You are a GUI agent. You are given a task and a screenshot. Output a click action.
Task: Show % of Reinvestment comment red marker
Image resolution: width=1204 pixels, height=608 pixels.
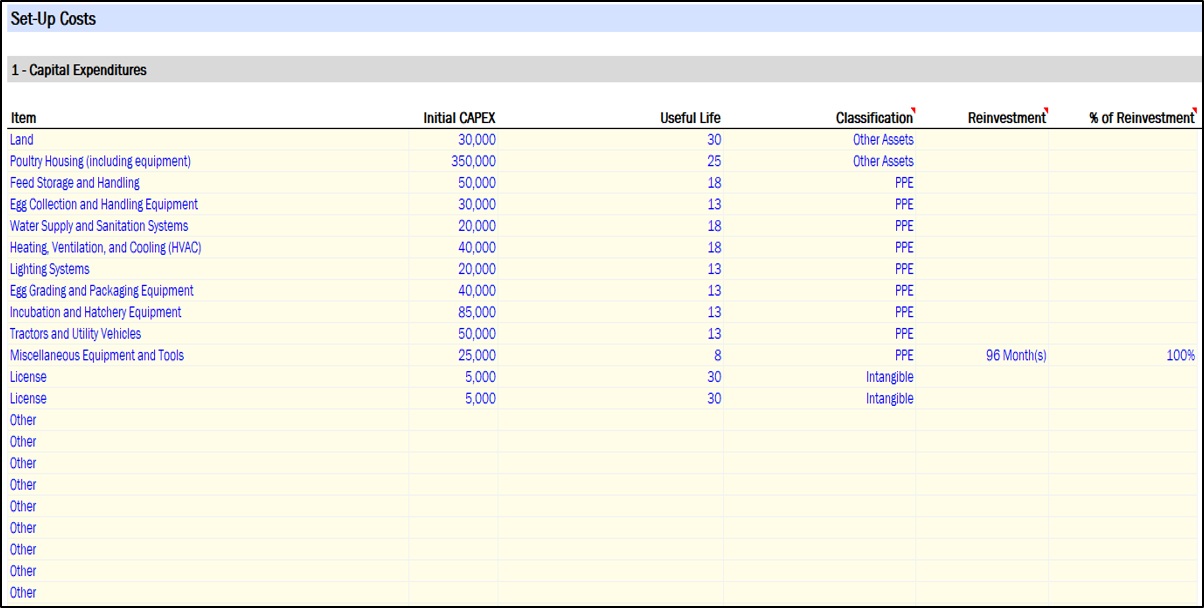point(1195,110)
